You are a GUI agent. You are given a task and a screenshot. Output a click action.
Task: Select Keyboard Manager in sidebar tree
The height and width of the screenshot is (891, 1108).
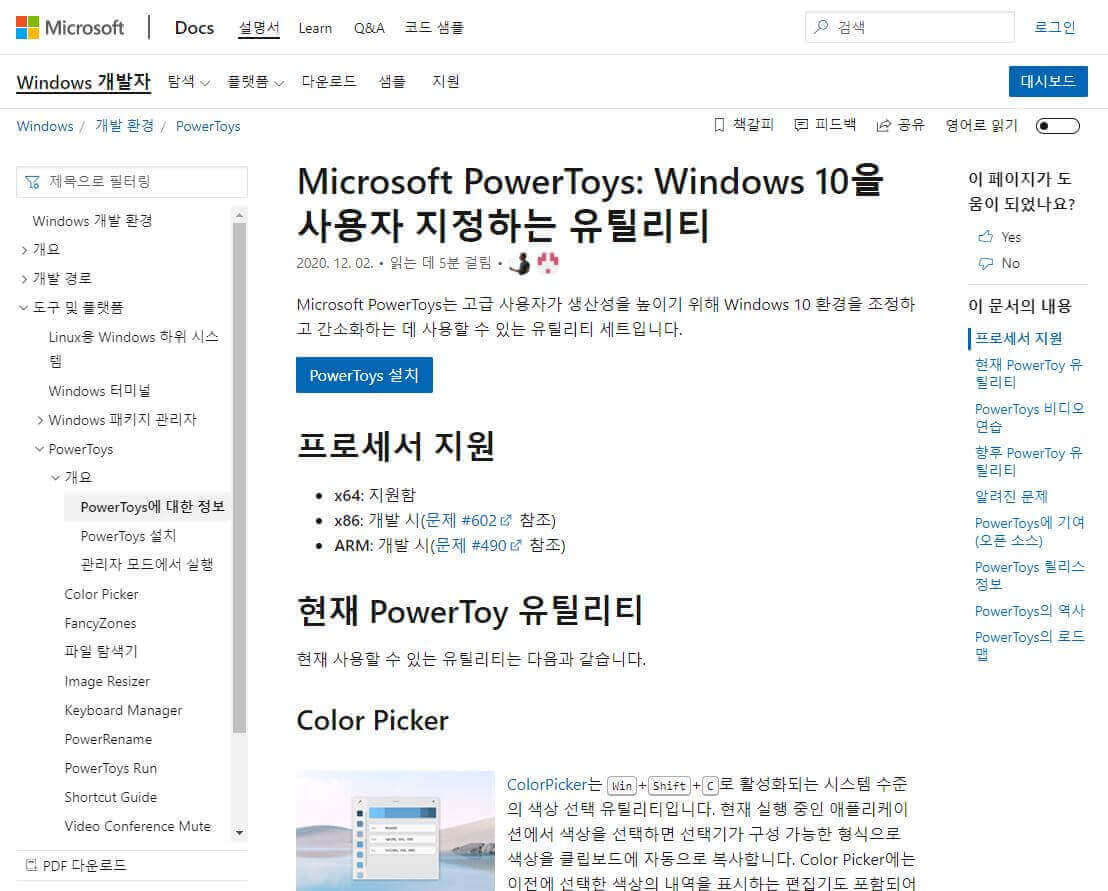tap(124, 710)
